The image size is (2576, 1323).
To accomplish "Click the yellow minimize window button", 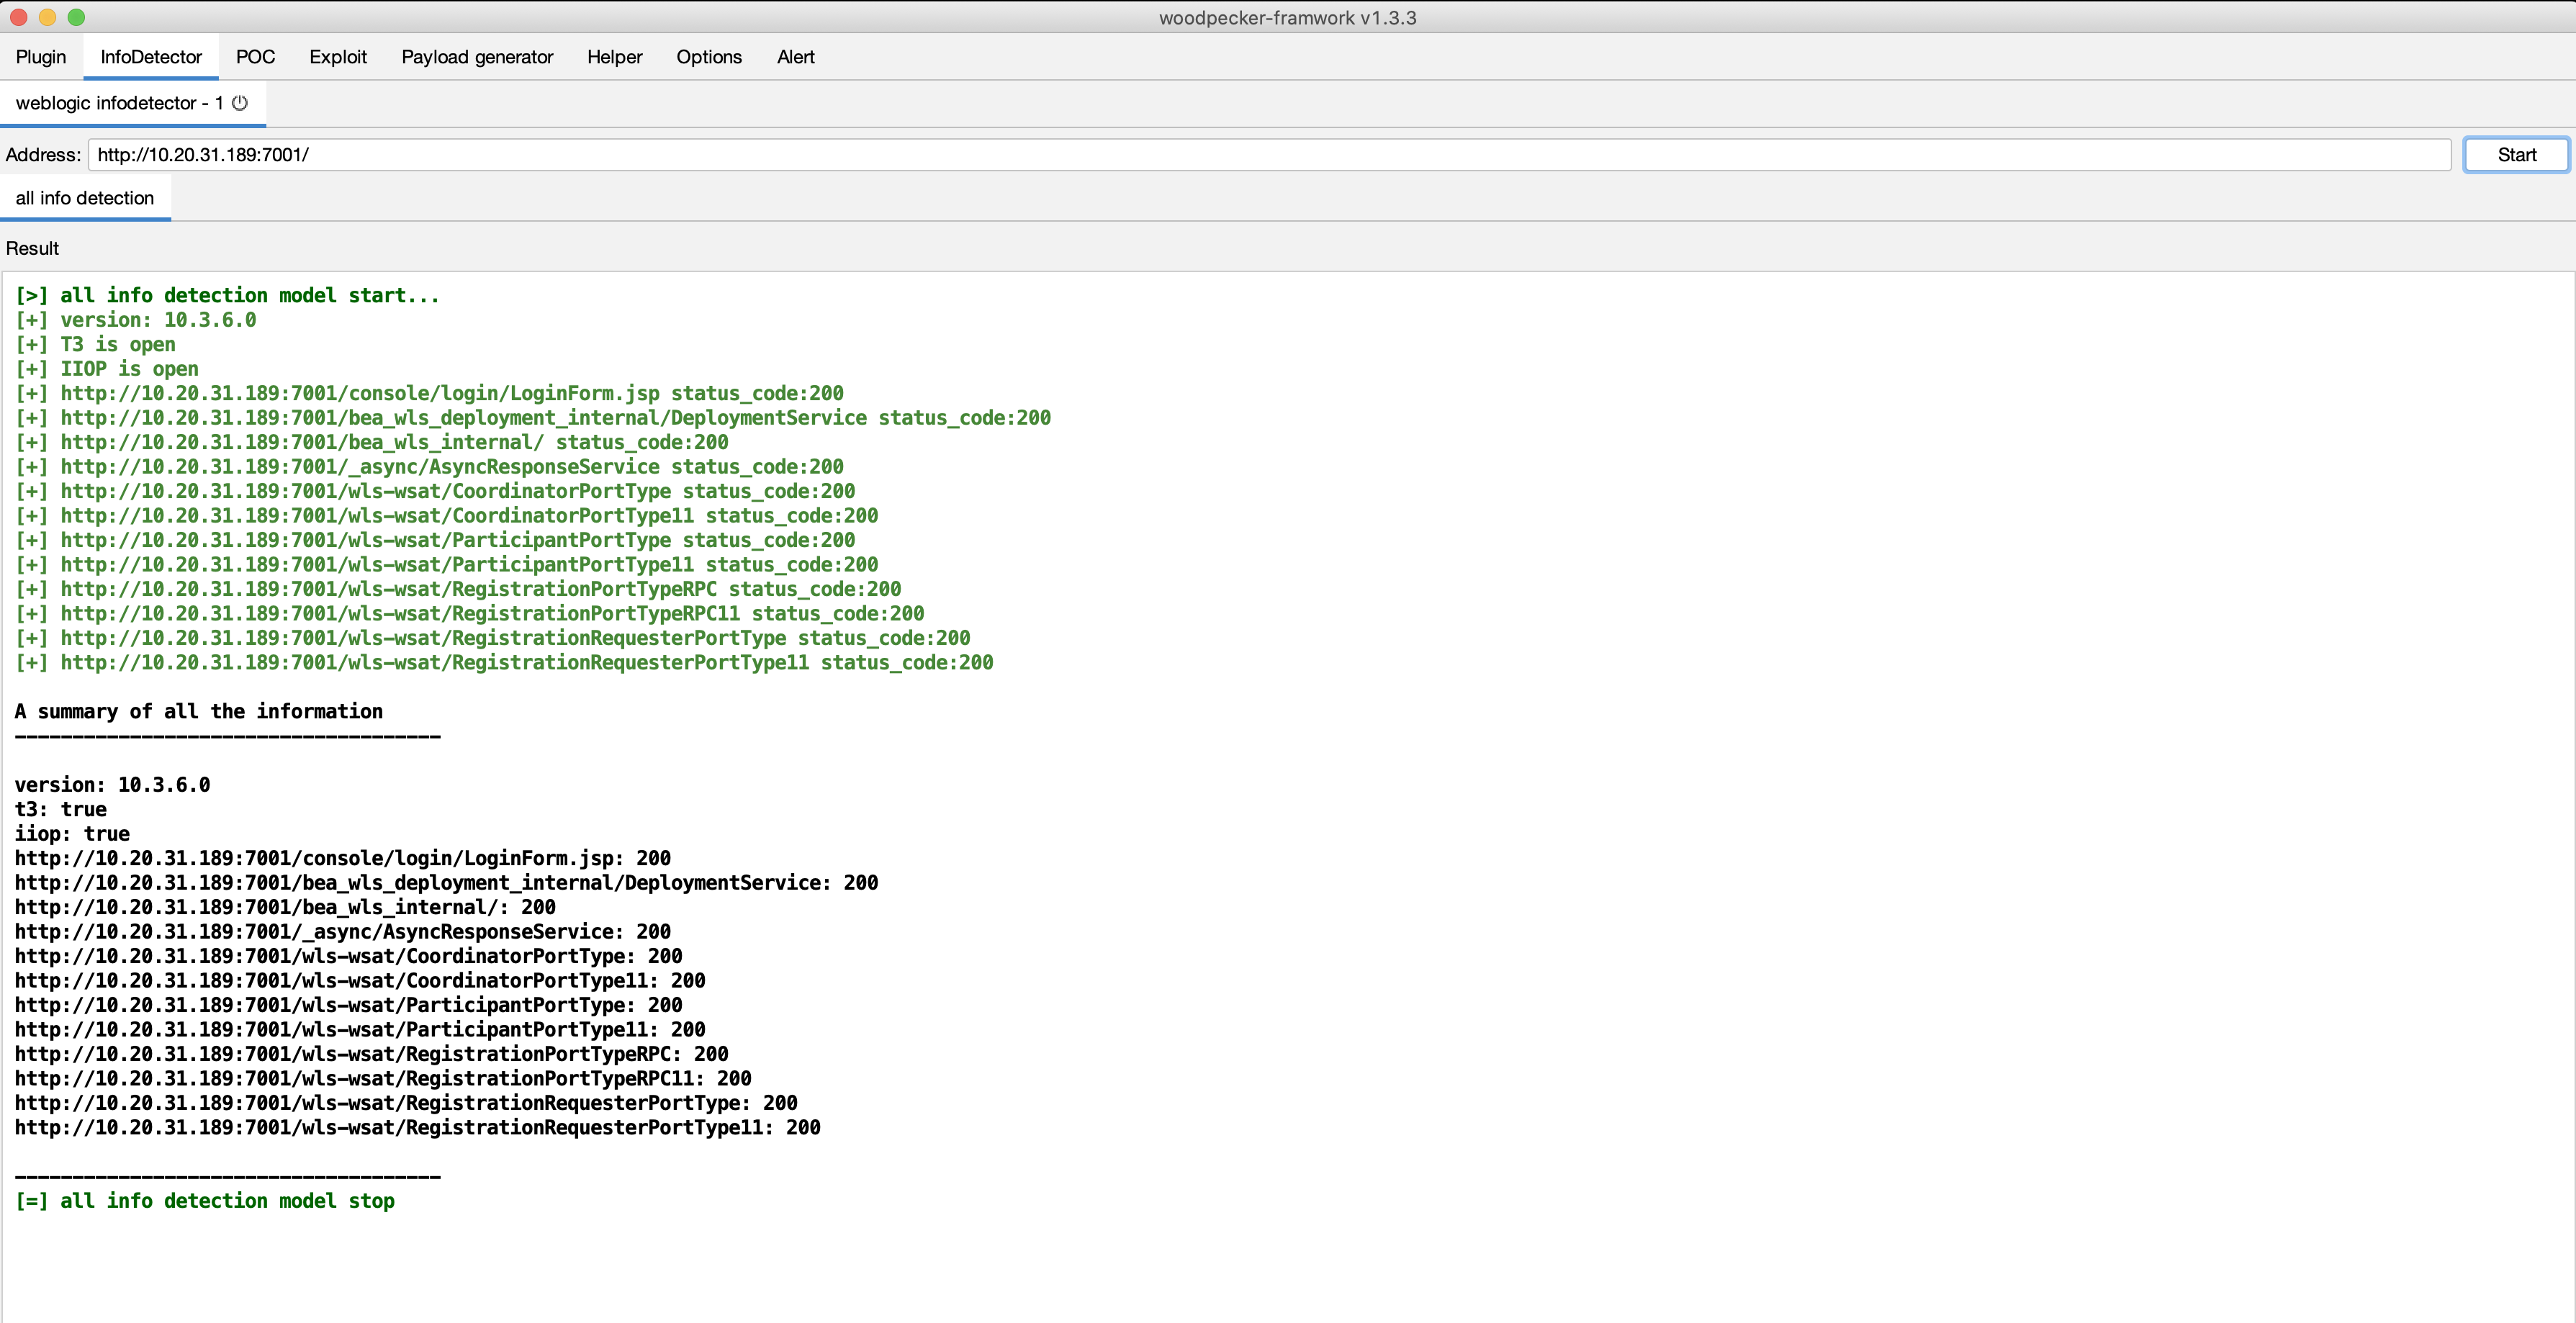I will pyautogui.click(x=47, y=17).
